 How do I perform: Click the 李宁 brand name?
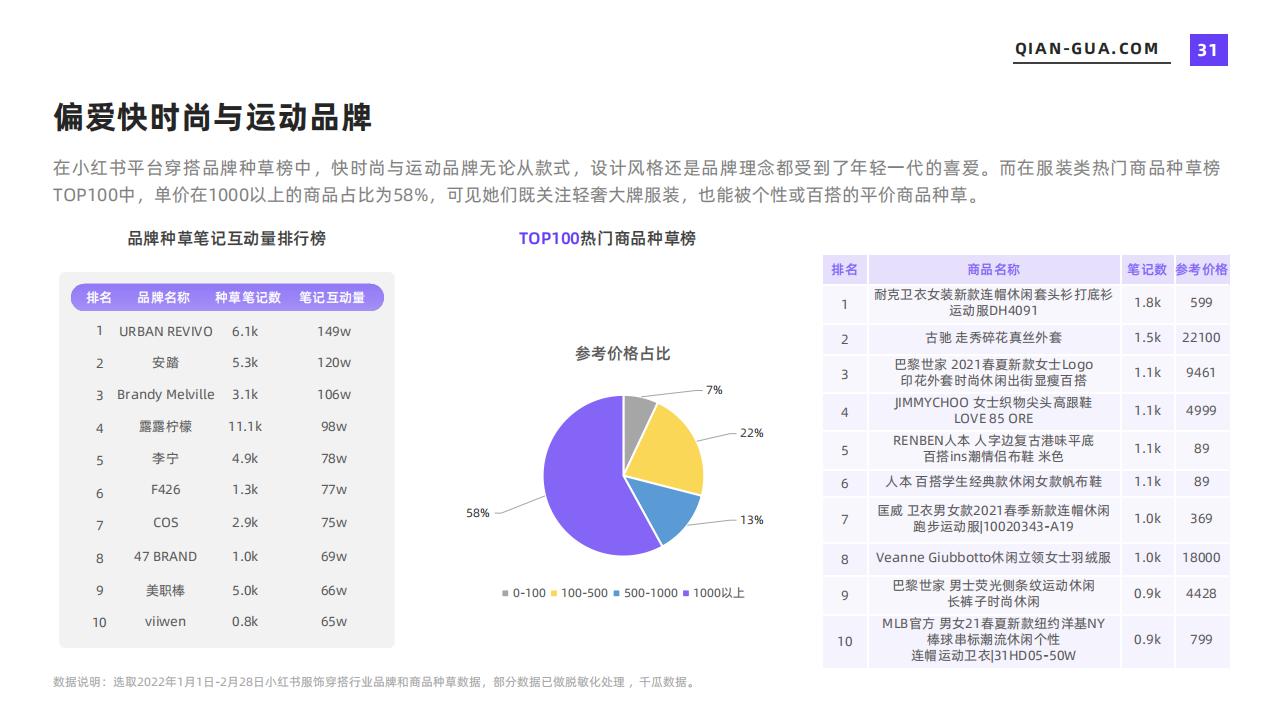tap(166, 459)
